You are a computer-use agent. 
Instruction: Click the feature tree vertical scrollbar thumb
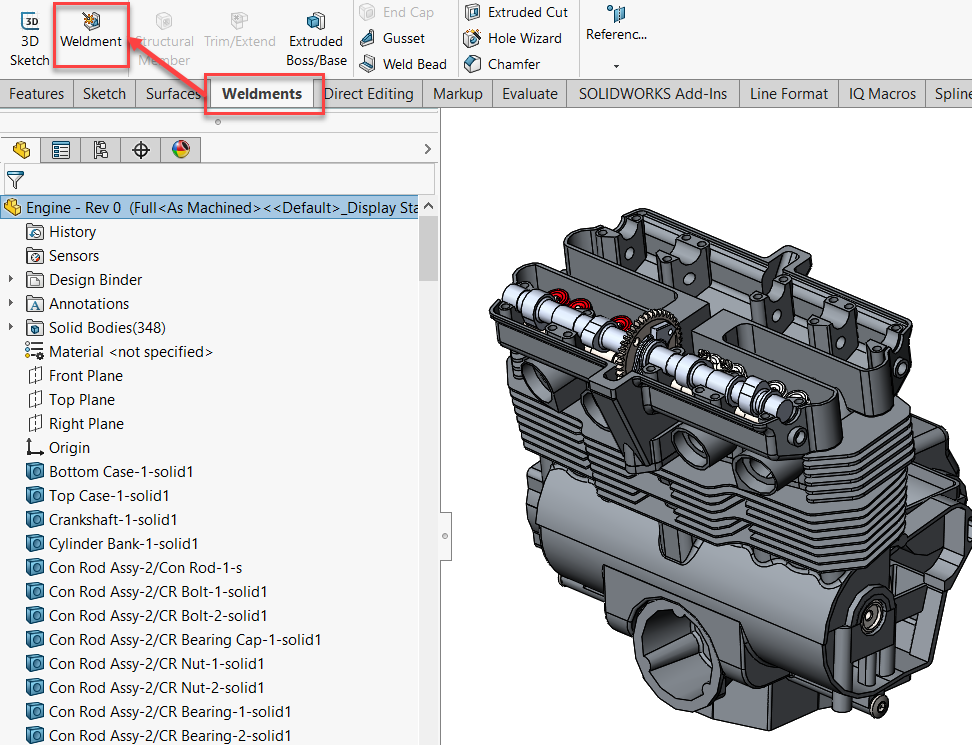[428, 248]
